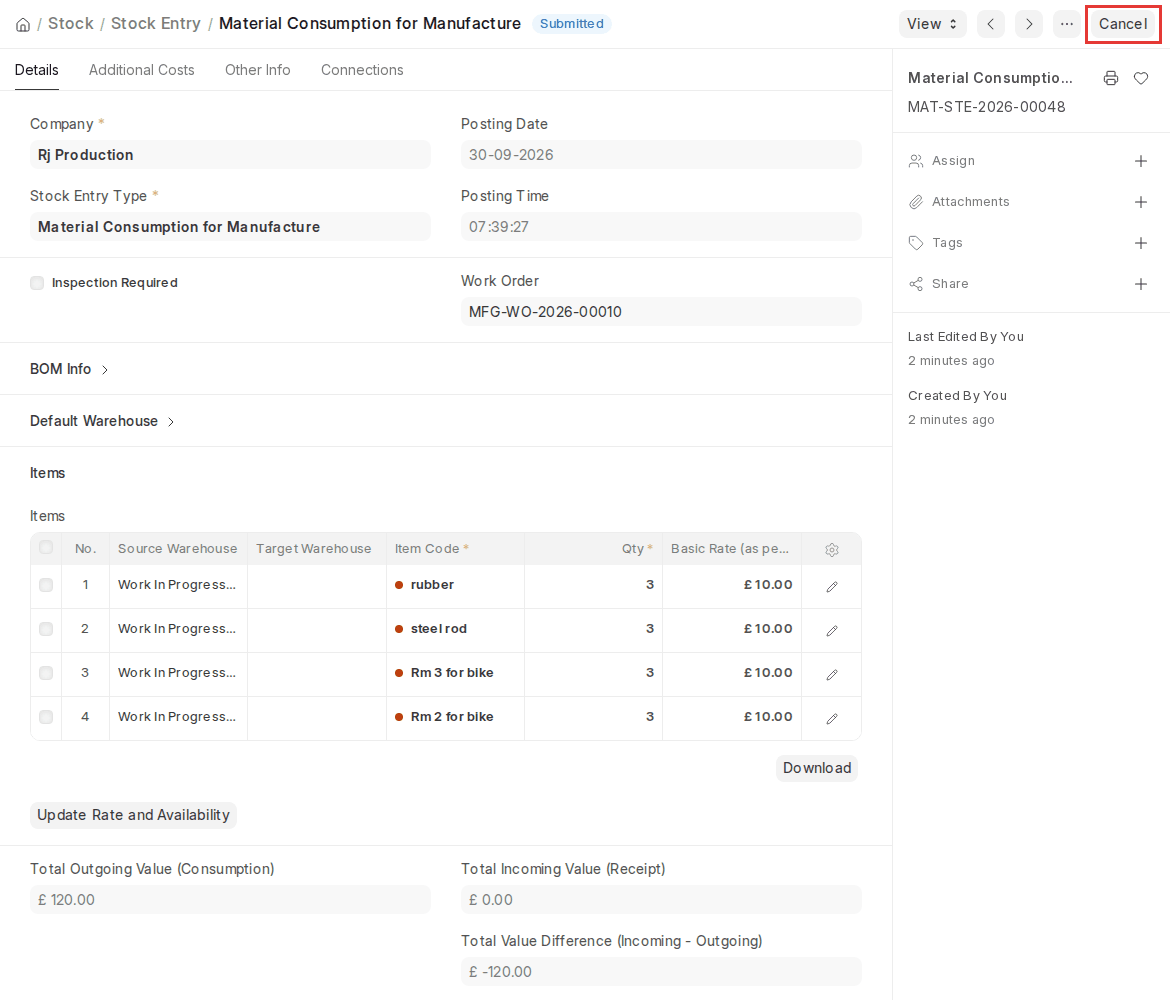Open items table column settings gear

click(x=832, y=550)
